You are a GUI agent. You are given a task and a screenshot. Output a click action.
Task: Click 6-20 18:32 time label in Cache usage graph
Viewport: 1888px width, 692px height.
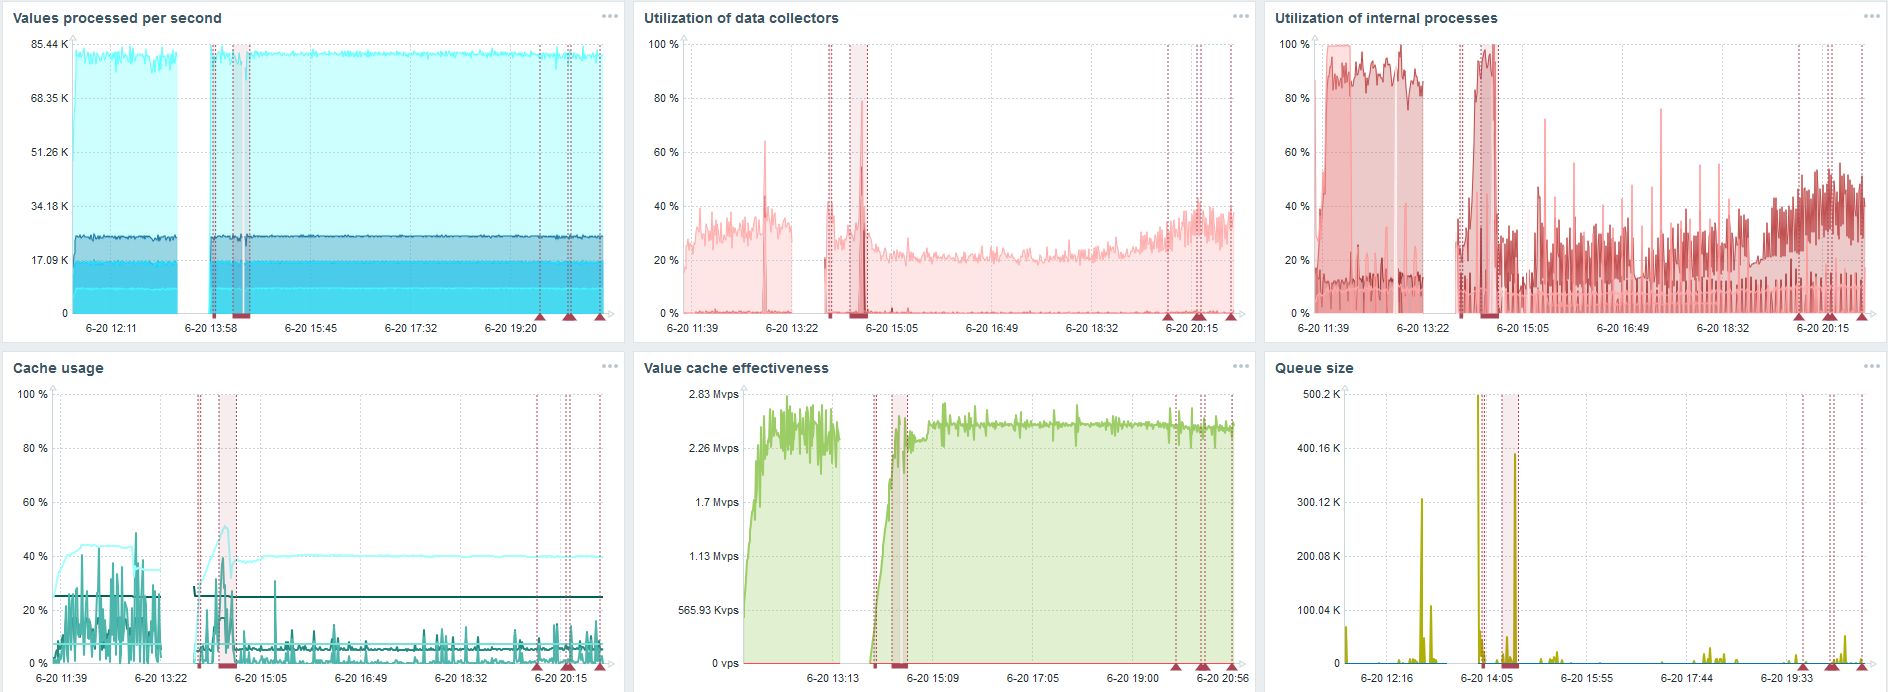[461, 678]
